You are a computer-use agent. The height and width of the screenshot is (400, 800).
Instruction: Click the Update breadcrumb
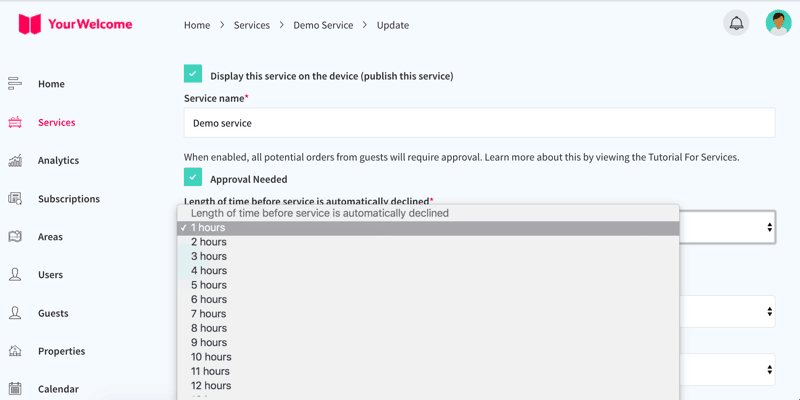(x=393, y=25)
